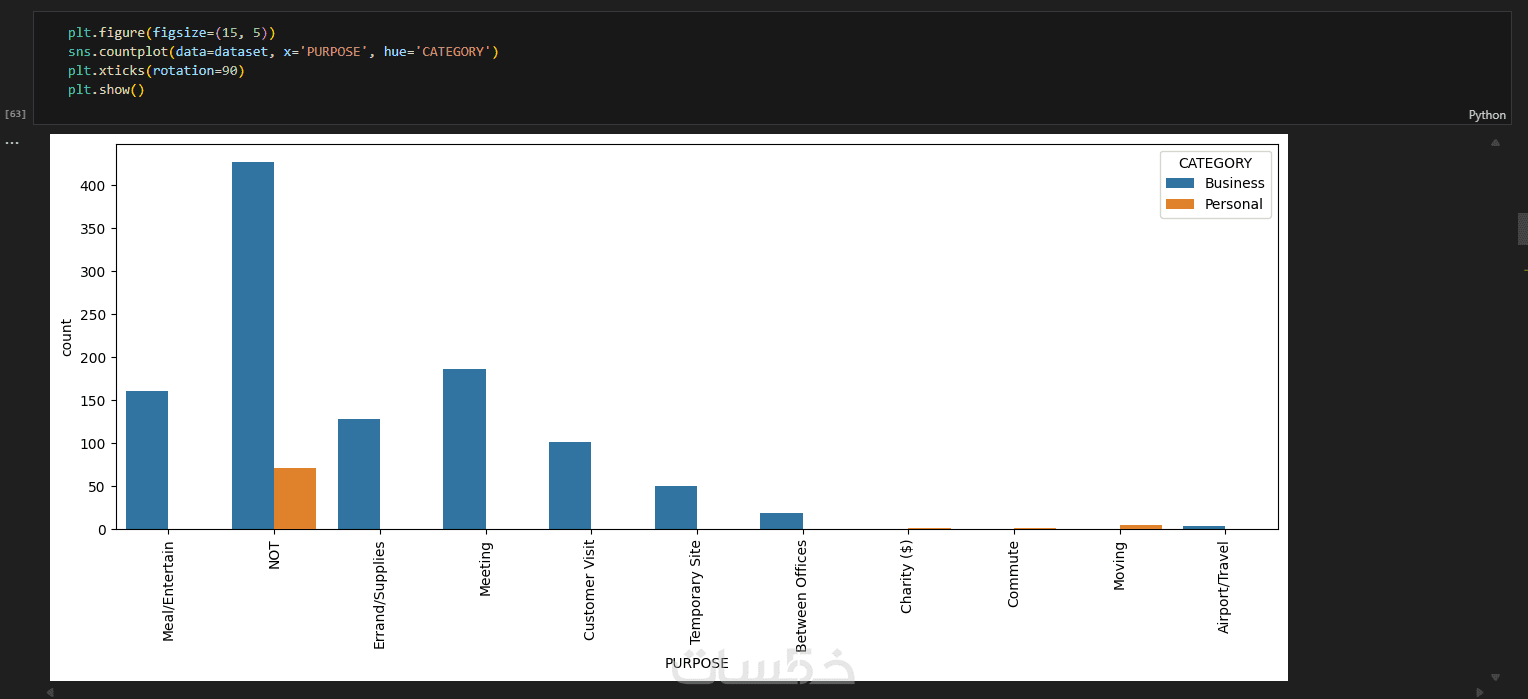Open the cell output ellipsis menu

pyautogui.click(x=12, y=143)
